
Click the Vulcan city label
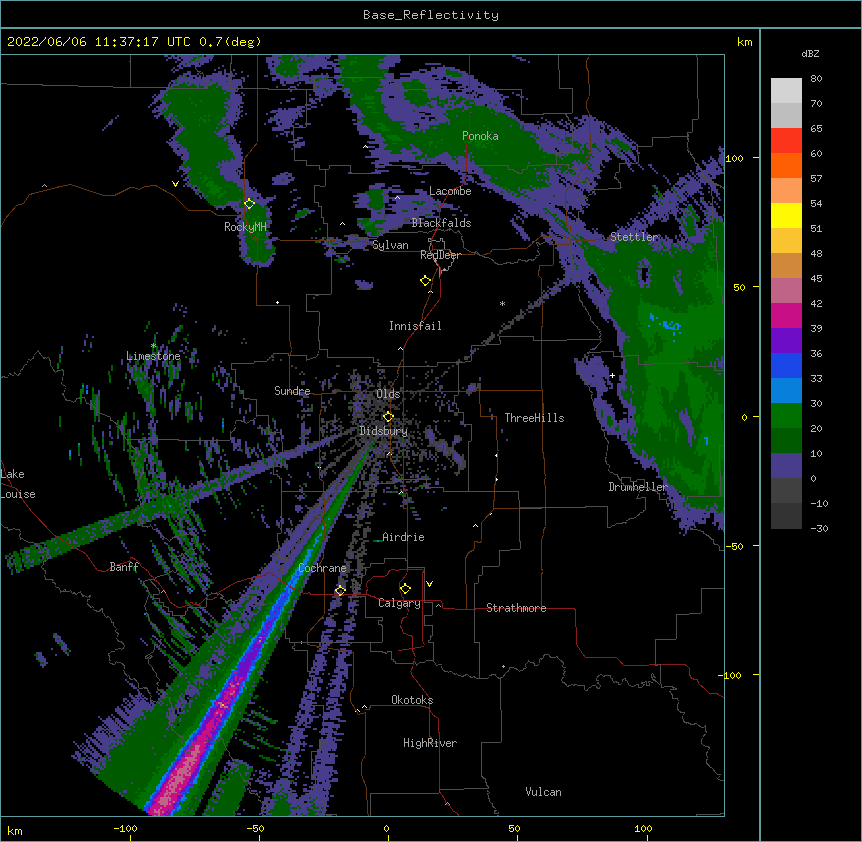[x=543, y=792]
